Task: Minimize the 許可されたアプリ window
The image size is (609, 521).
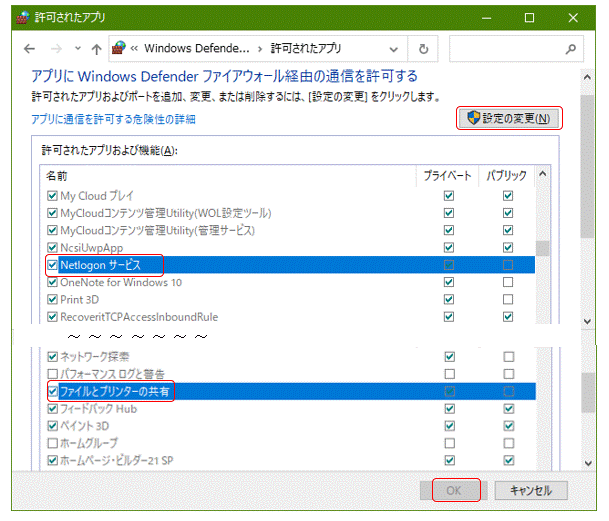Action: click(486, 18)
